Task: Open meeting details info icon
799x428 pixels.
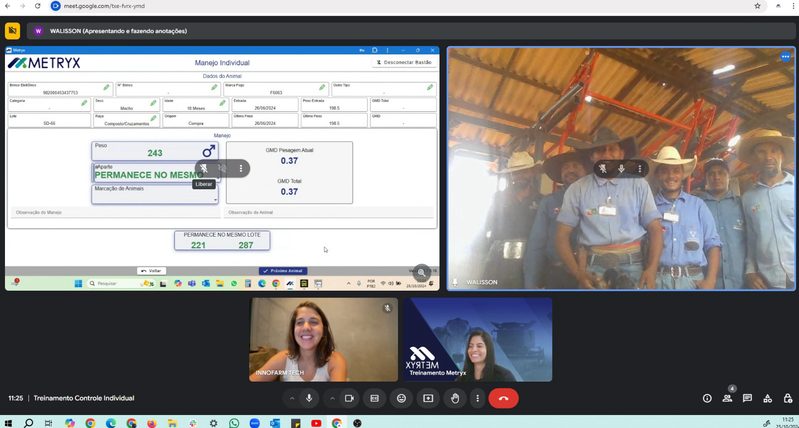Action: pos(707,398)
